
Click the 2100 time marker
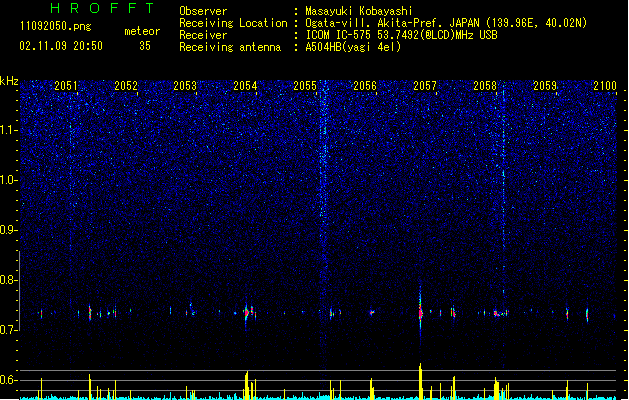click(605, 86)
